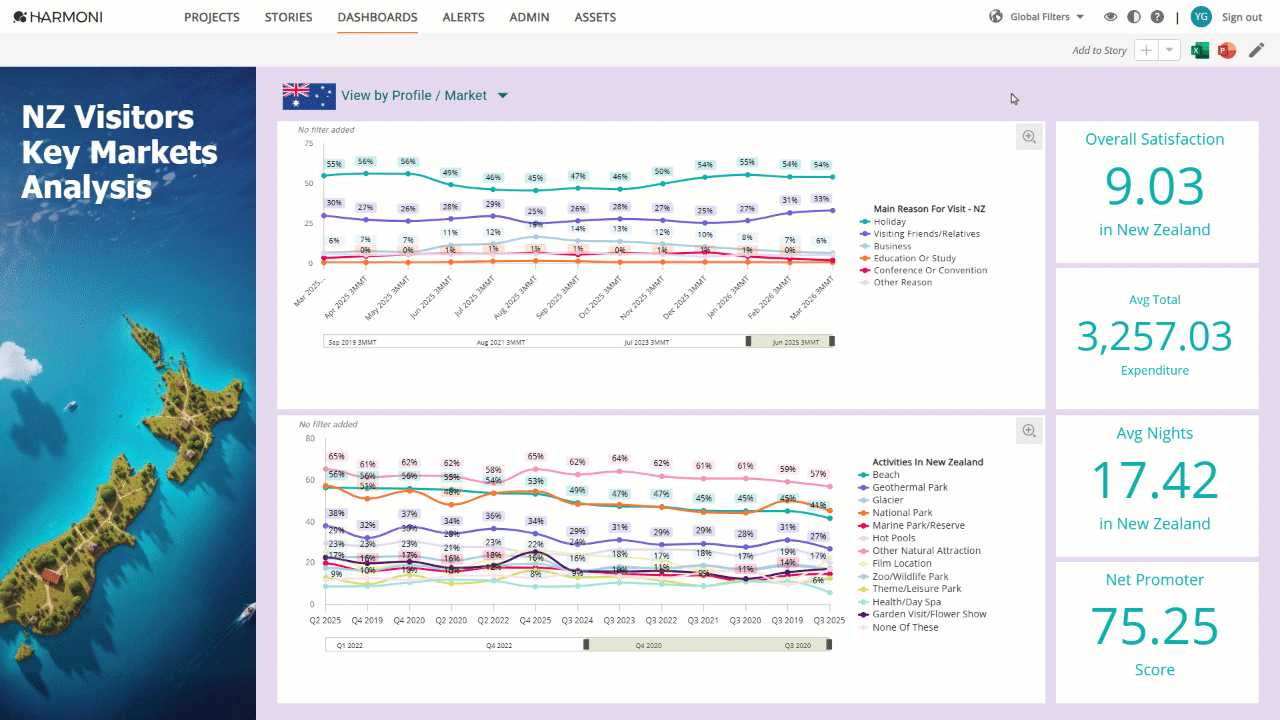Image resolution: width=1280 pixels, height=720 pixels.
Task: Add to Story using the plus button
Action: pyautogui.click(x=1146, y=50)
